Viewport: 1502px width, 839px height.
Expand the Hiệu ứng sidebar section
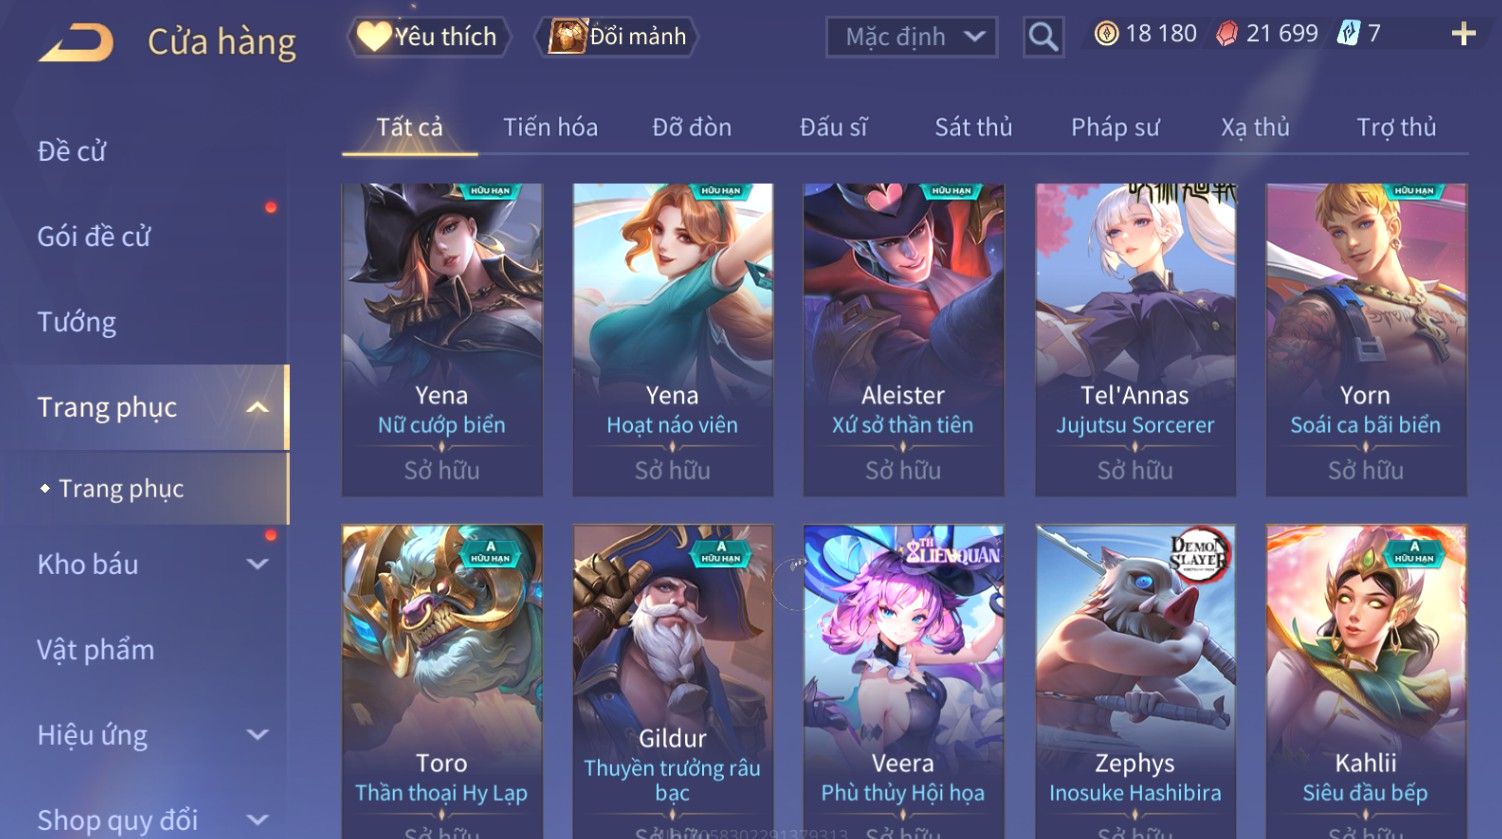tap(257, 735)
